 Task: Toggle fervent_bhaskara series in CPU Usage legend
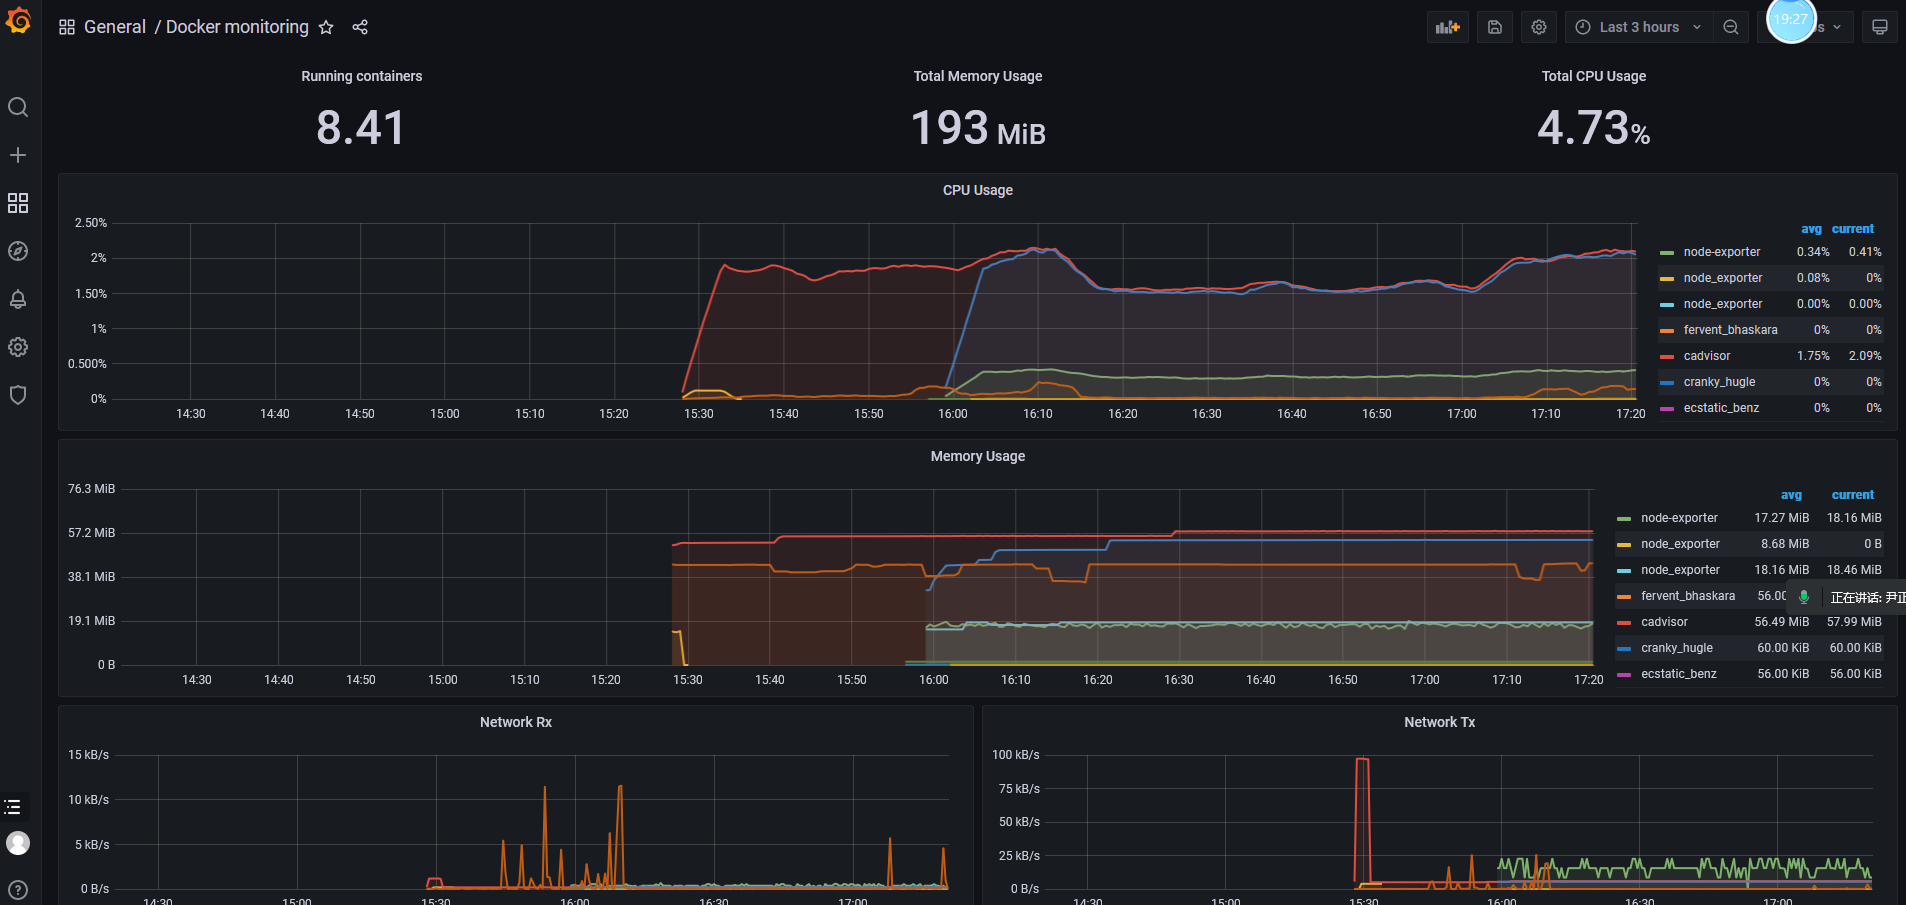(1730, 330)
